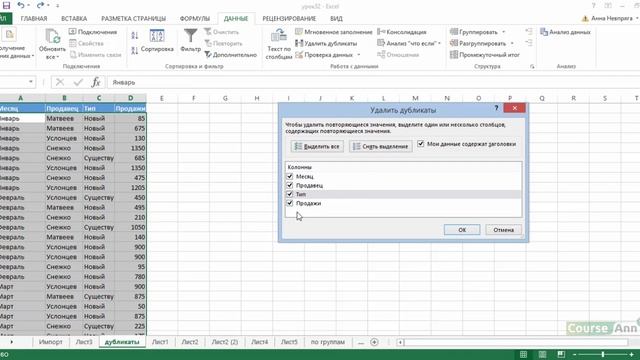Sort ascending A to Z
The height and width of the screenshot is (360, 640).
(135, 36)
